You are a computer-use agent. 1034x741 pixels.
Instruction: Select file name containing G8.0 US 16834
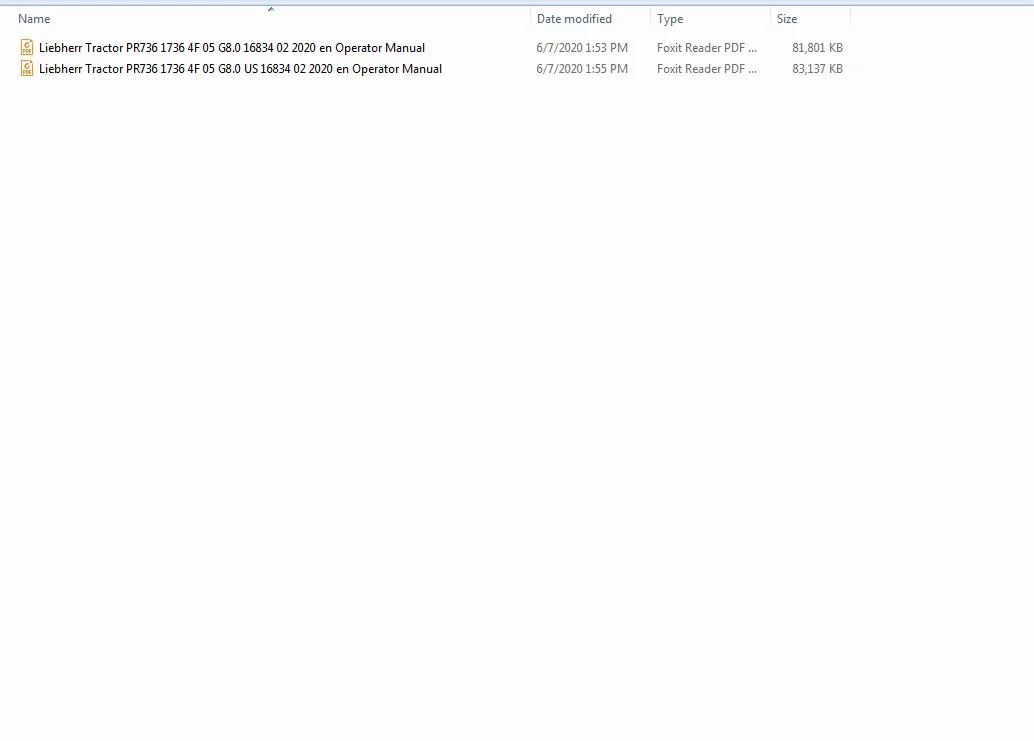pos(240,69)
